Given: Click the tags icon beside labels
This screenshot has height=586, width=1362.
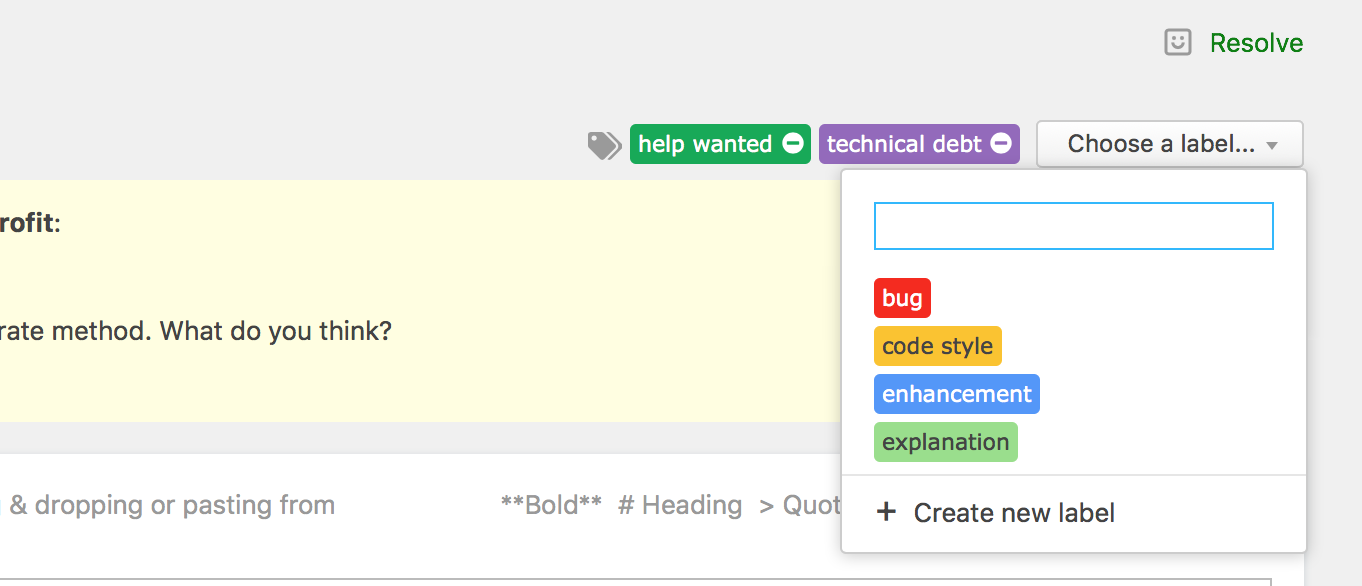Looking at the screenshot, I should pos(604,145).
